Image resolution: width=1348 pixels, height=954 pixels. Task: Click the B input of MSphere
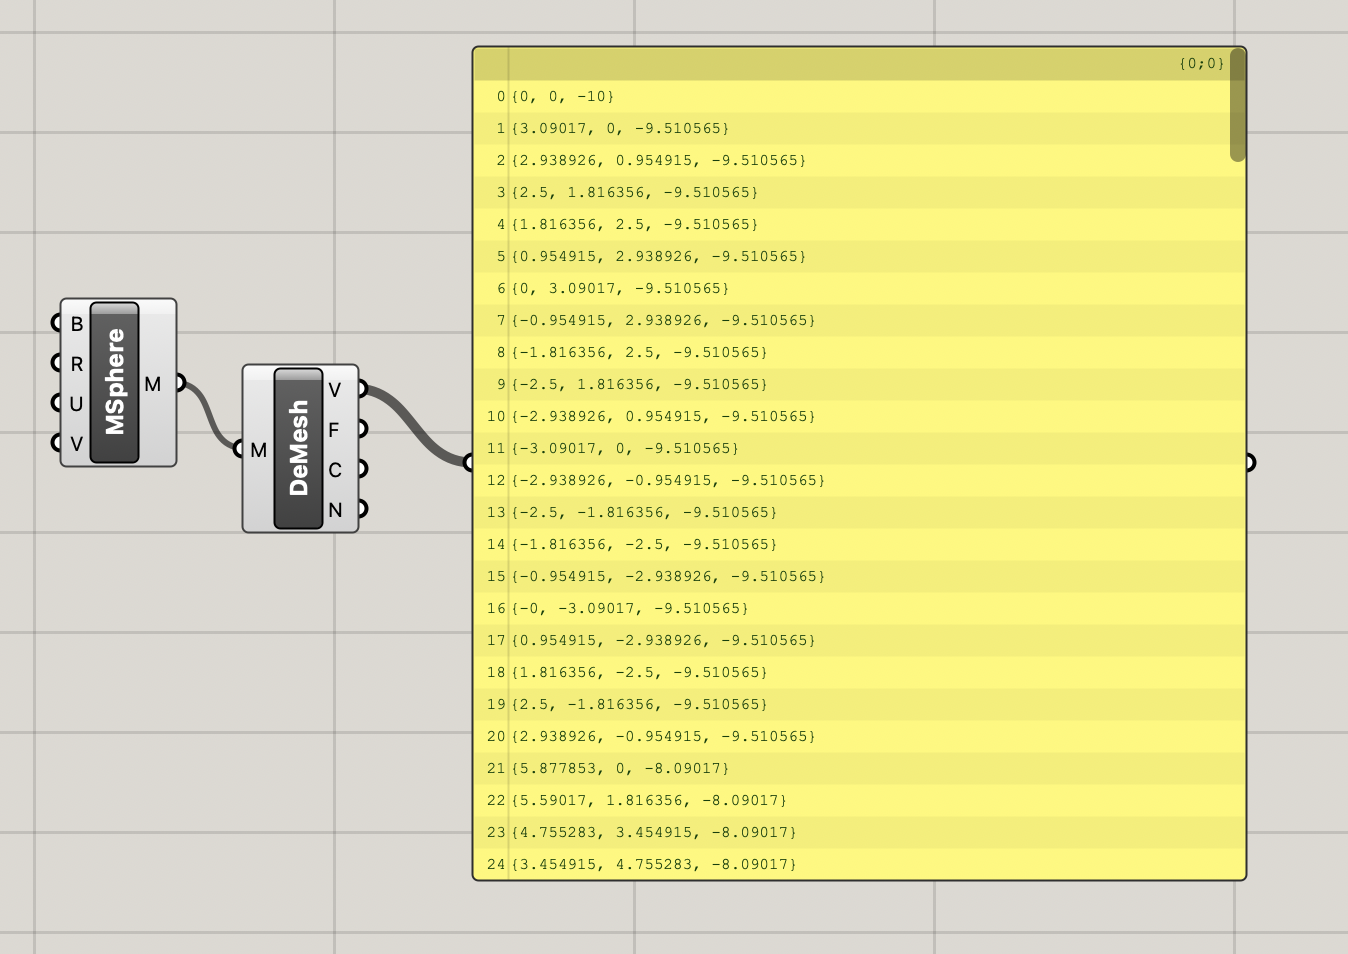click(76, 323)
